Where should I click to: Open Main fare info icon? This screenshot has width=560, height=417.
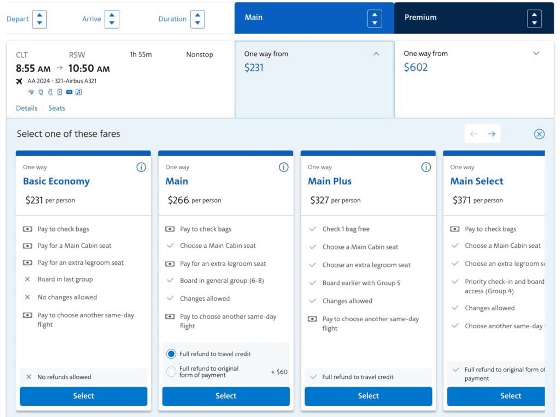pyautogui.click(x=284, y=167)
